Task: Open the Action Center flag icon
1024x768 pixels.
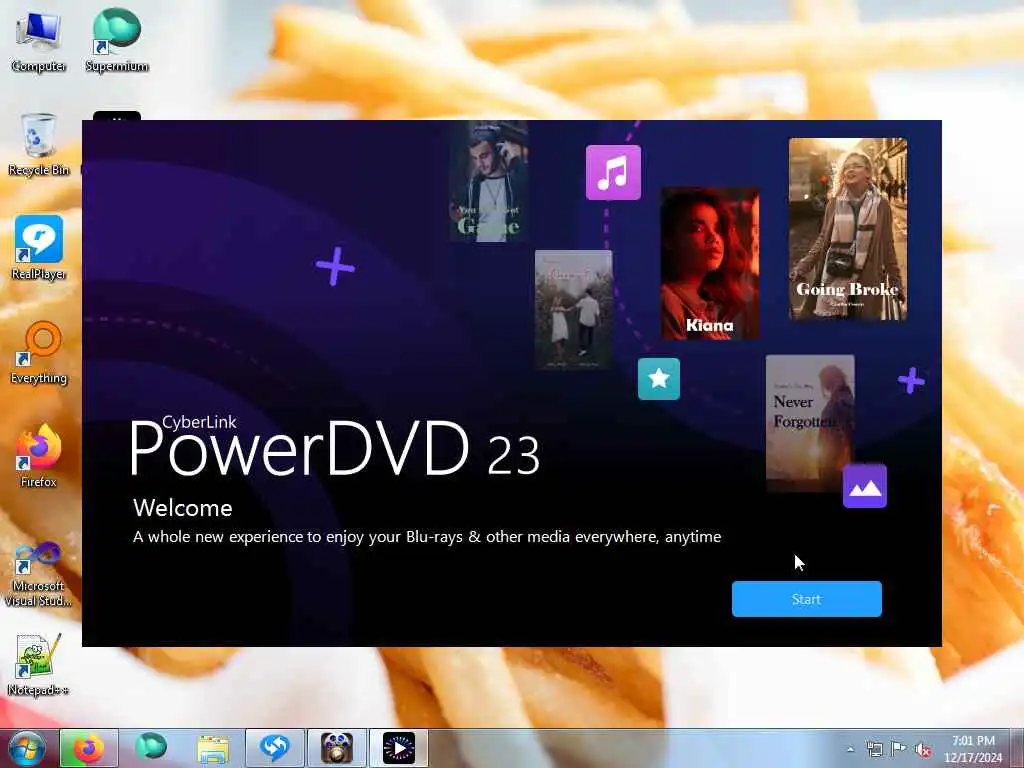Action: 899,749
